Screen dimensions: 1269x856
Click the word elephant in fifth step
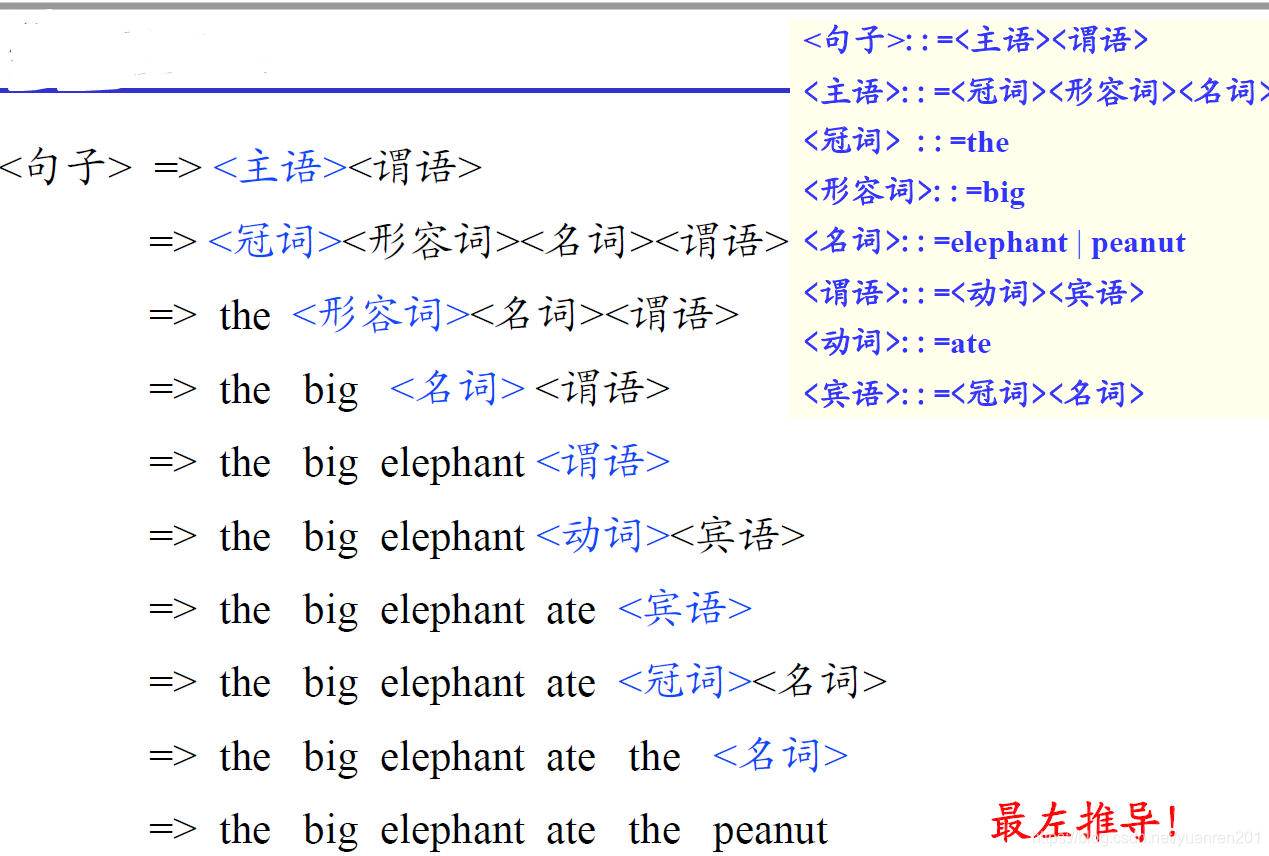pyautogui.click(x=452, y=462)
